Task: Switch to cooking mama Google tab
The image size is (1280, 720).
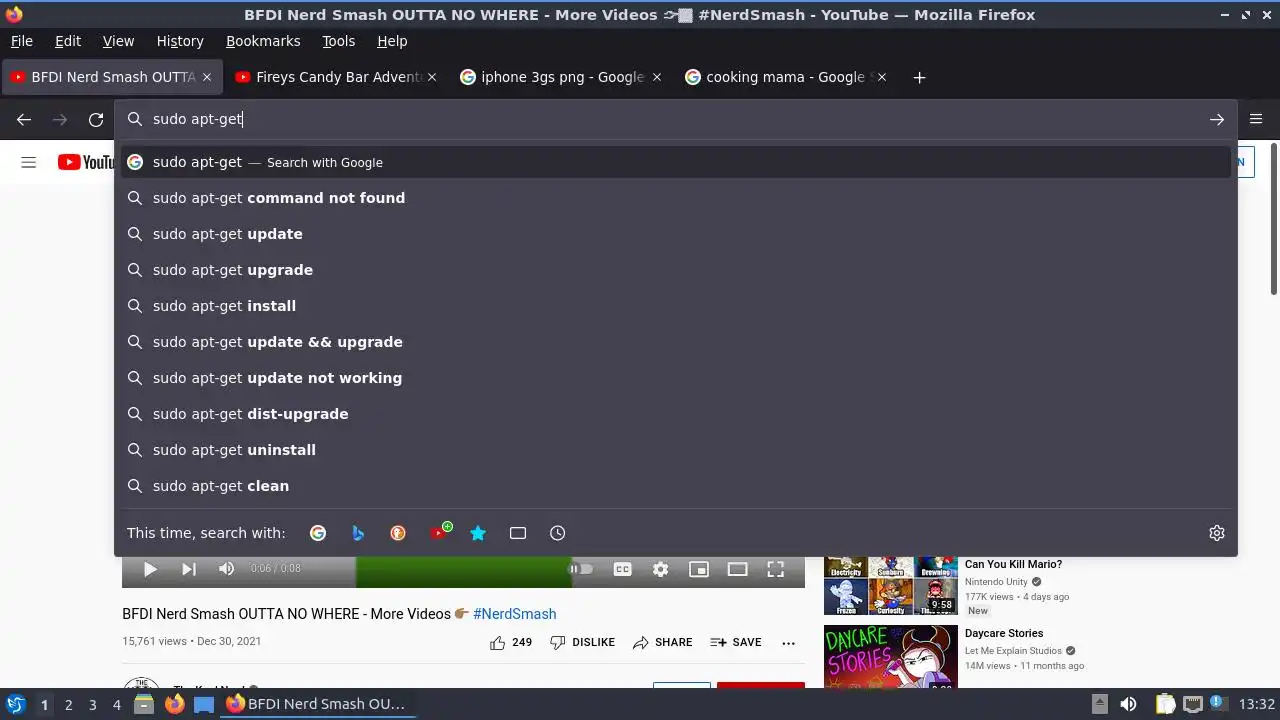Action: click(785, 77)
